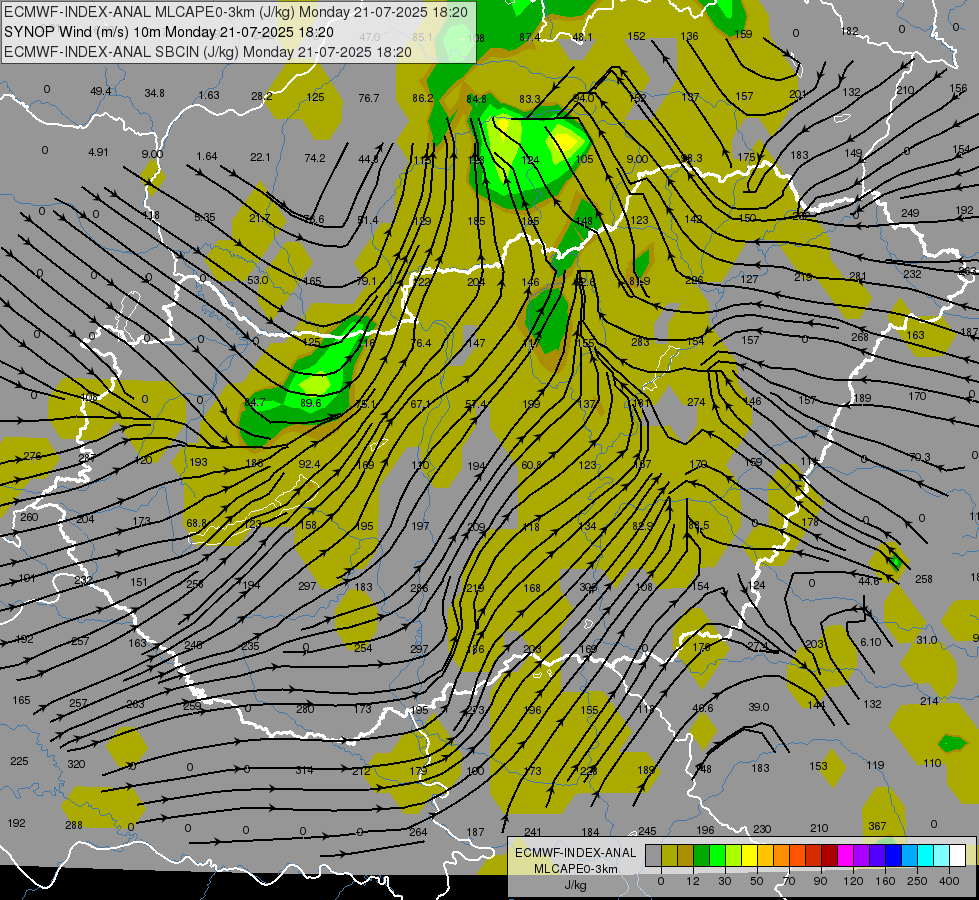This screenshot has width=979, height=900.
Task: Click the map value '408'
Action: (89, 397)
